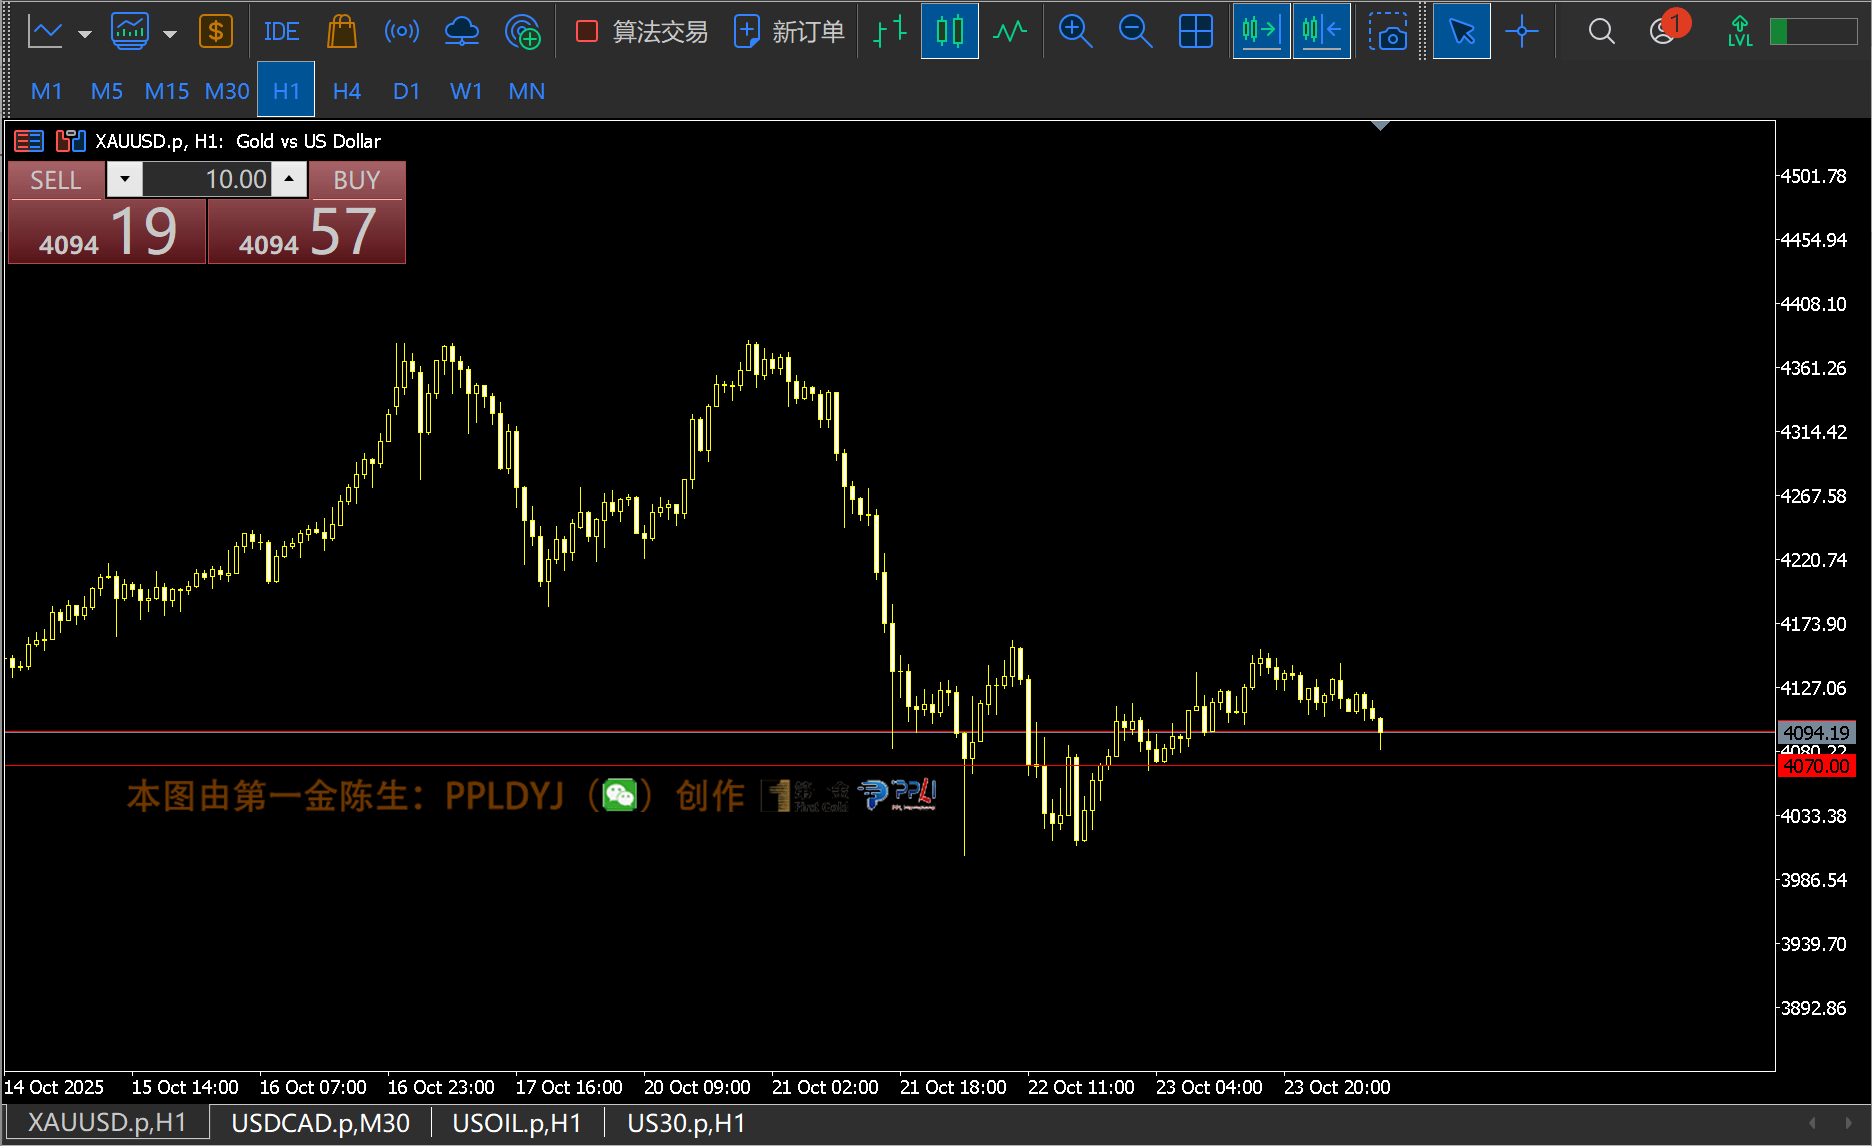The image size is (1872, 1146).
Task: Expand the chart type dropdown arrow
Action: point(85,34)
